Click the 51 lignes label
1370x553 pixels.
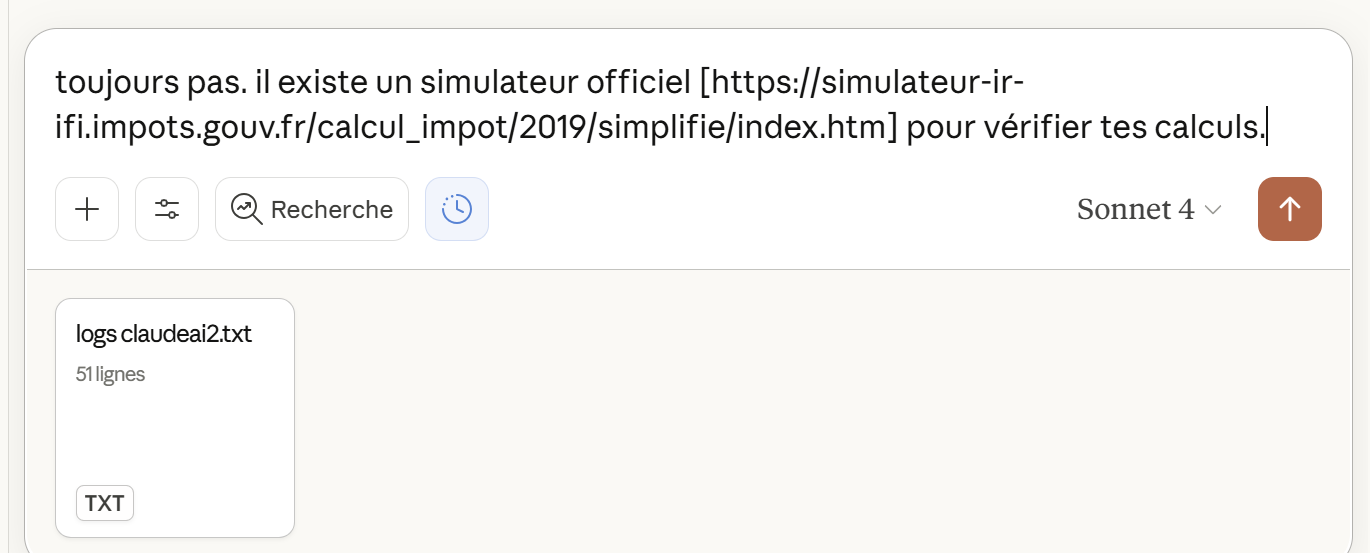(110, 375)
